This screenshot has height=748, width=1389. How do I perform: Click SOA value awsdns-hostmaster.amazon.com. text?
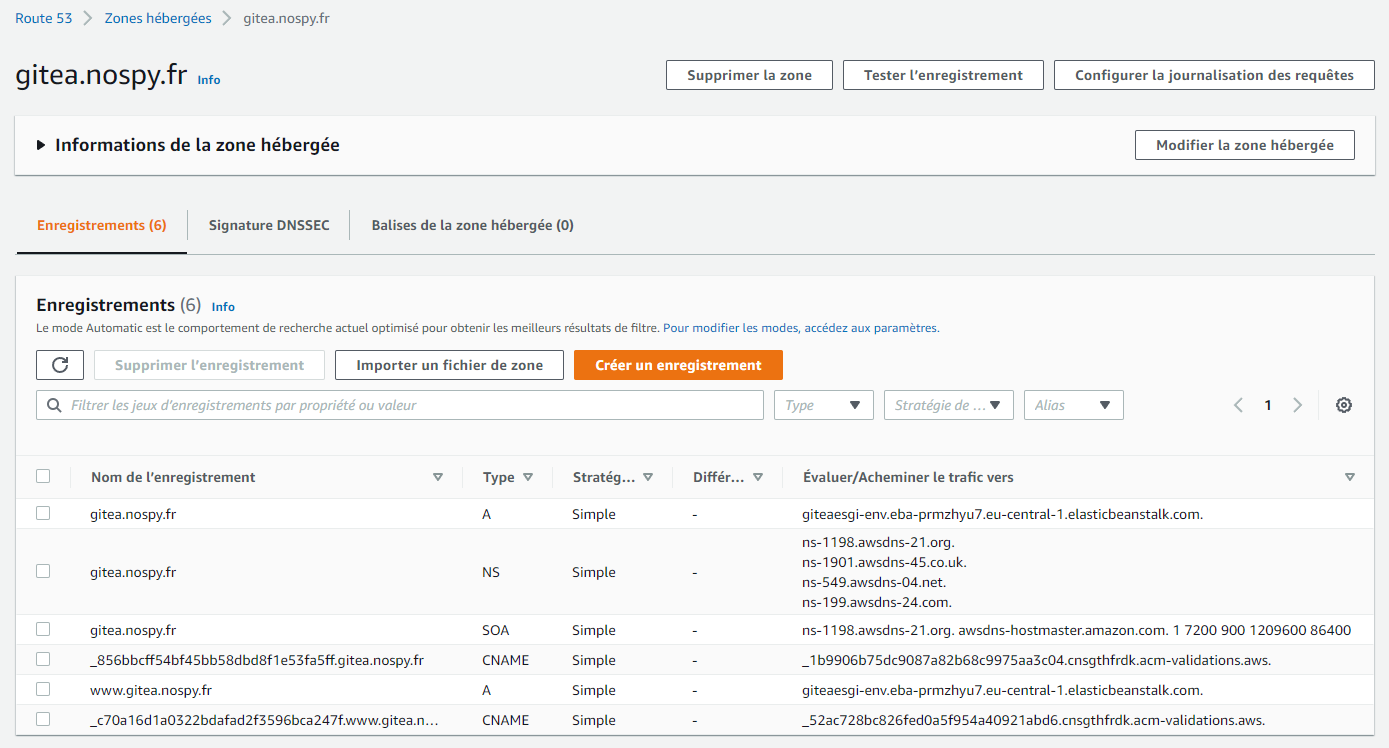1063,630
